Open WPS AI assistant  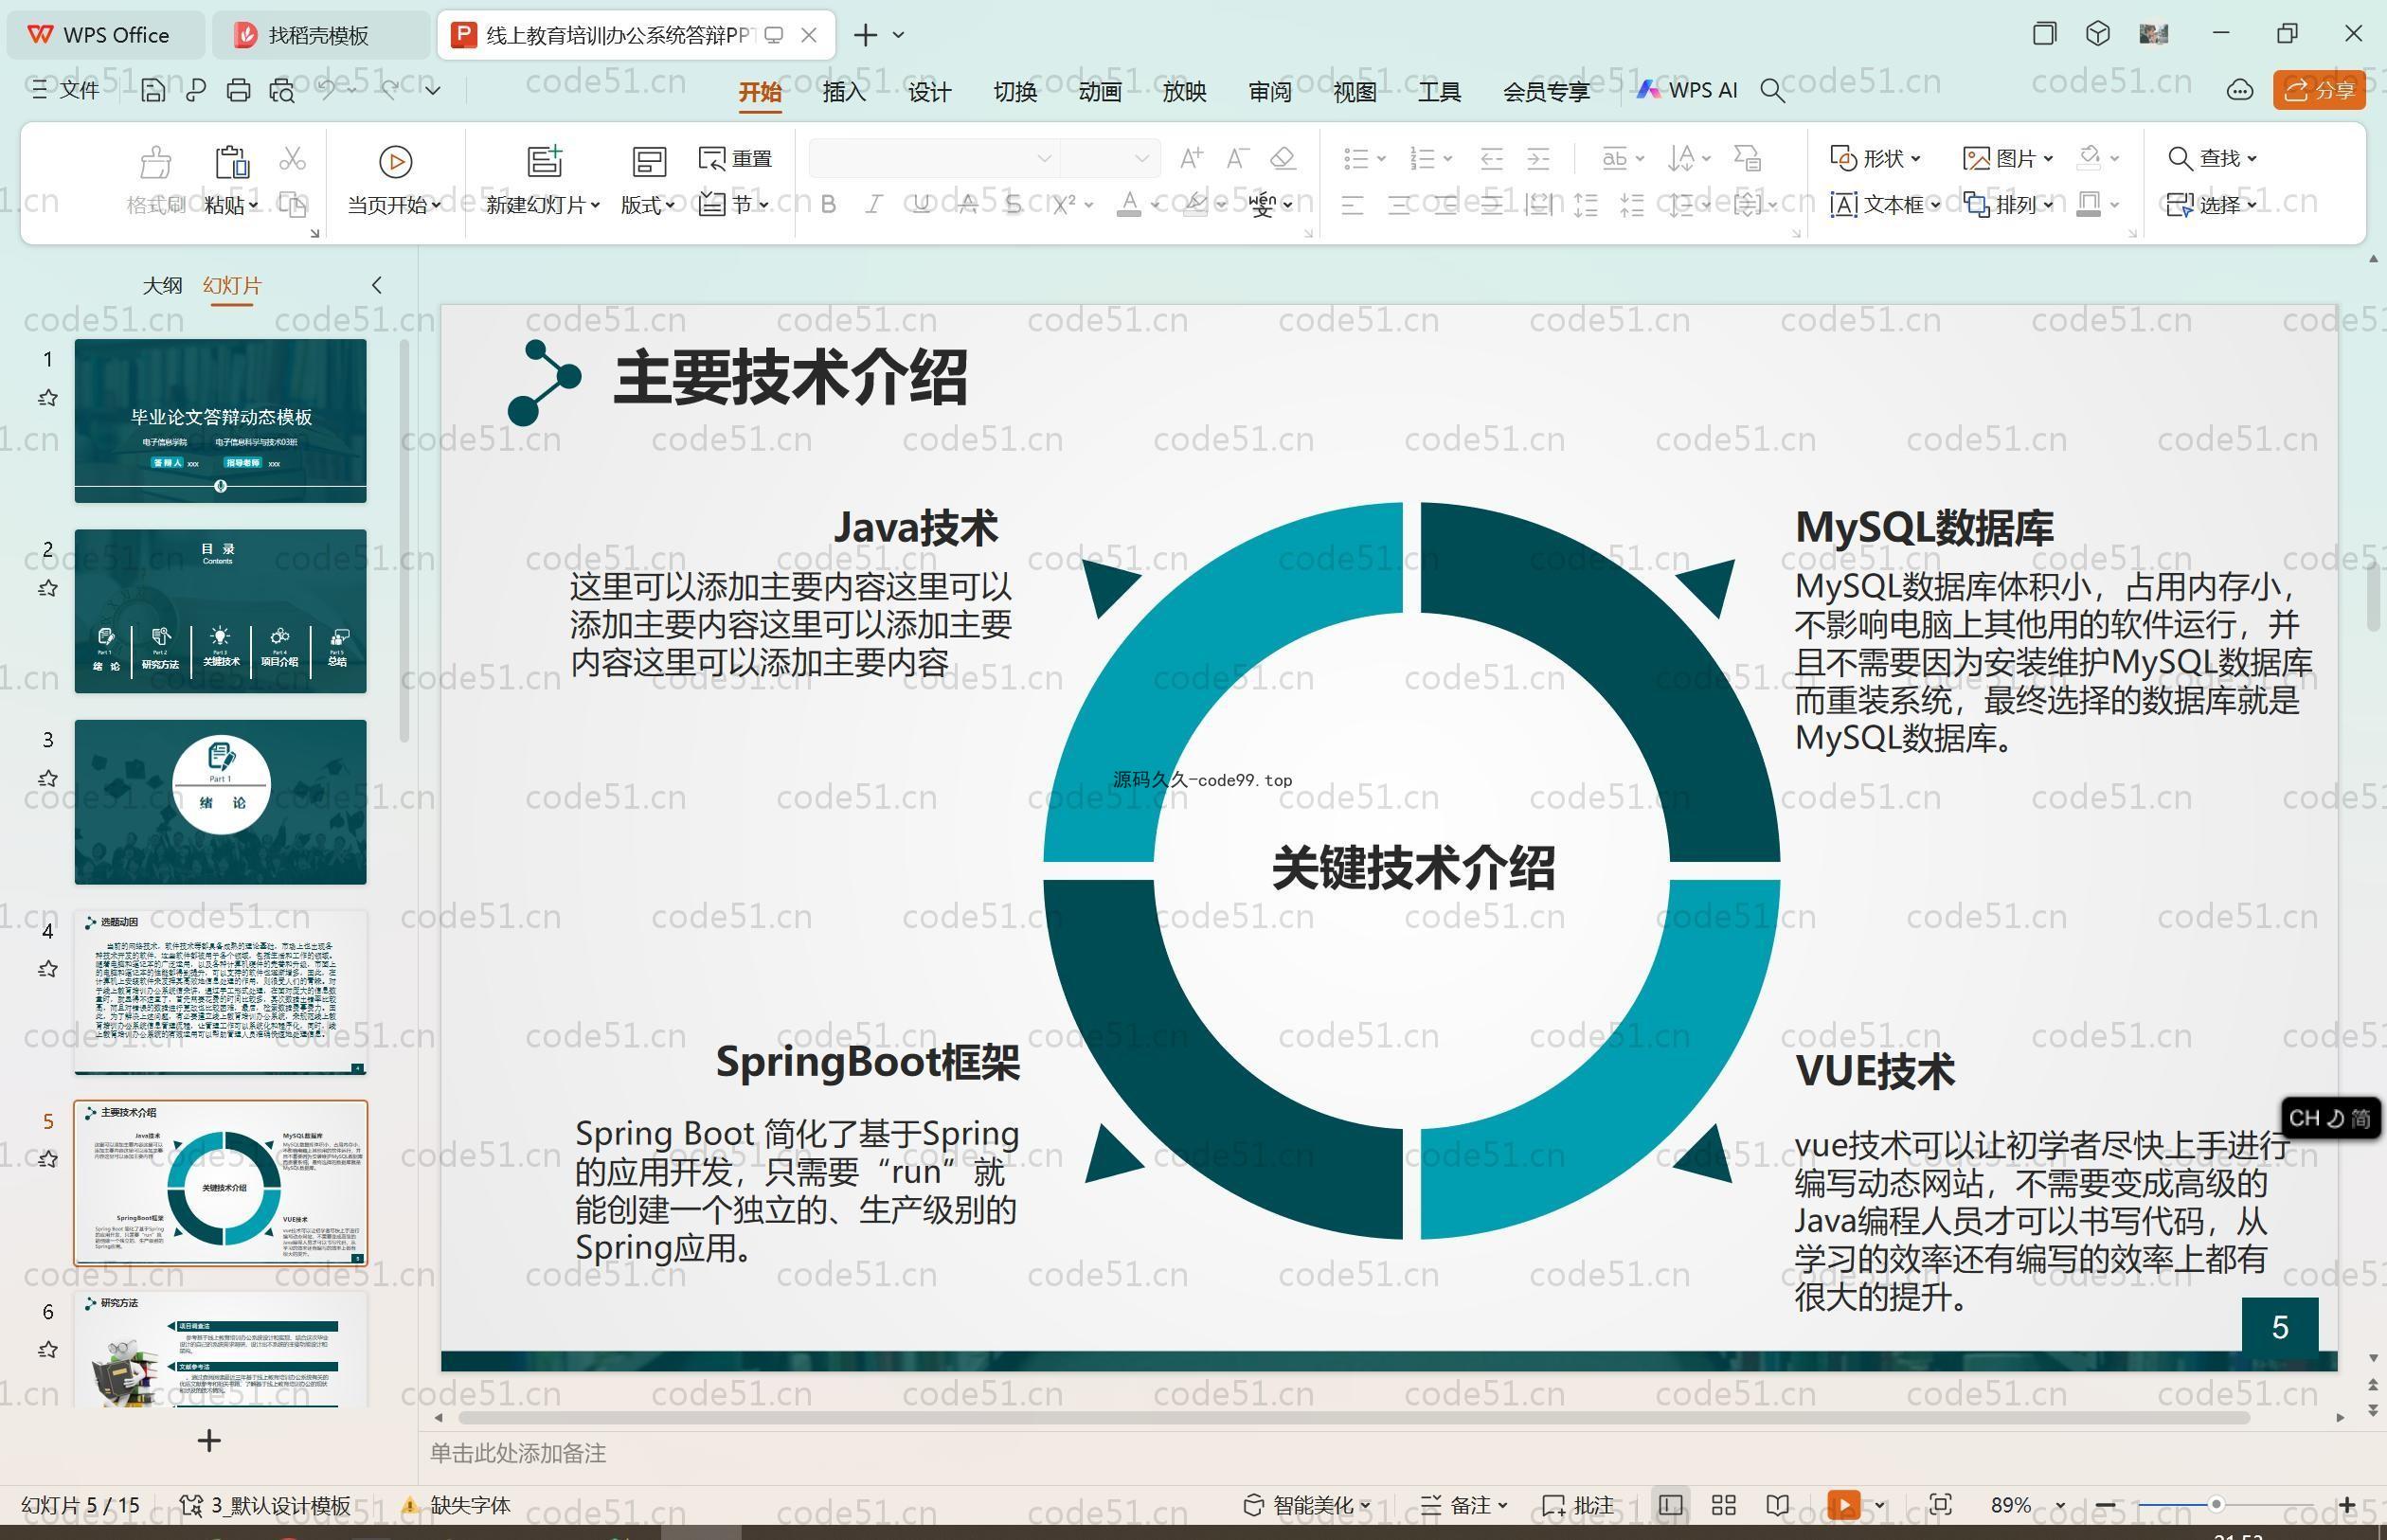point(1687,90)
